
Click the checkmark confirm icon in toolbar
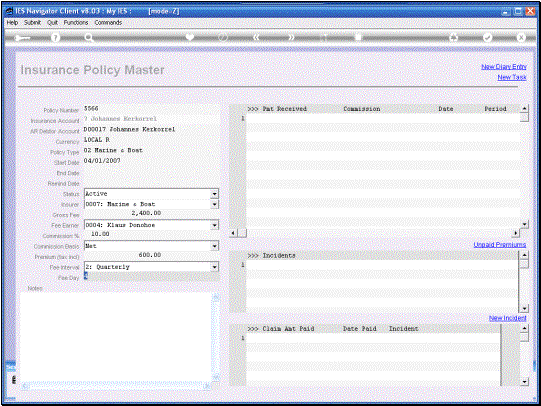tap(487, 37)
